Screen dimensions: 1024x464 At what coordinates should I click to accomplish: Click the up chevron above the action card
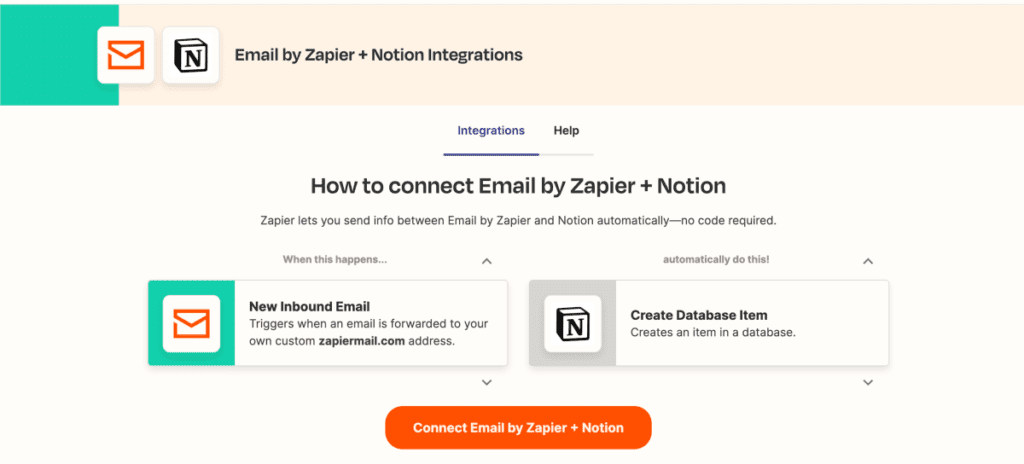(x=868, y=261)
